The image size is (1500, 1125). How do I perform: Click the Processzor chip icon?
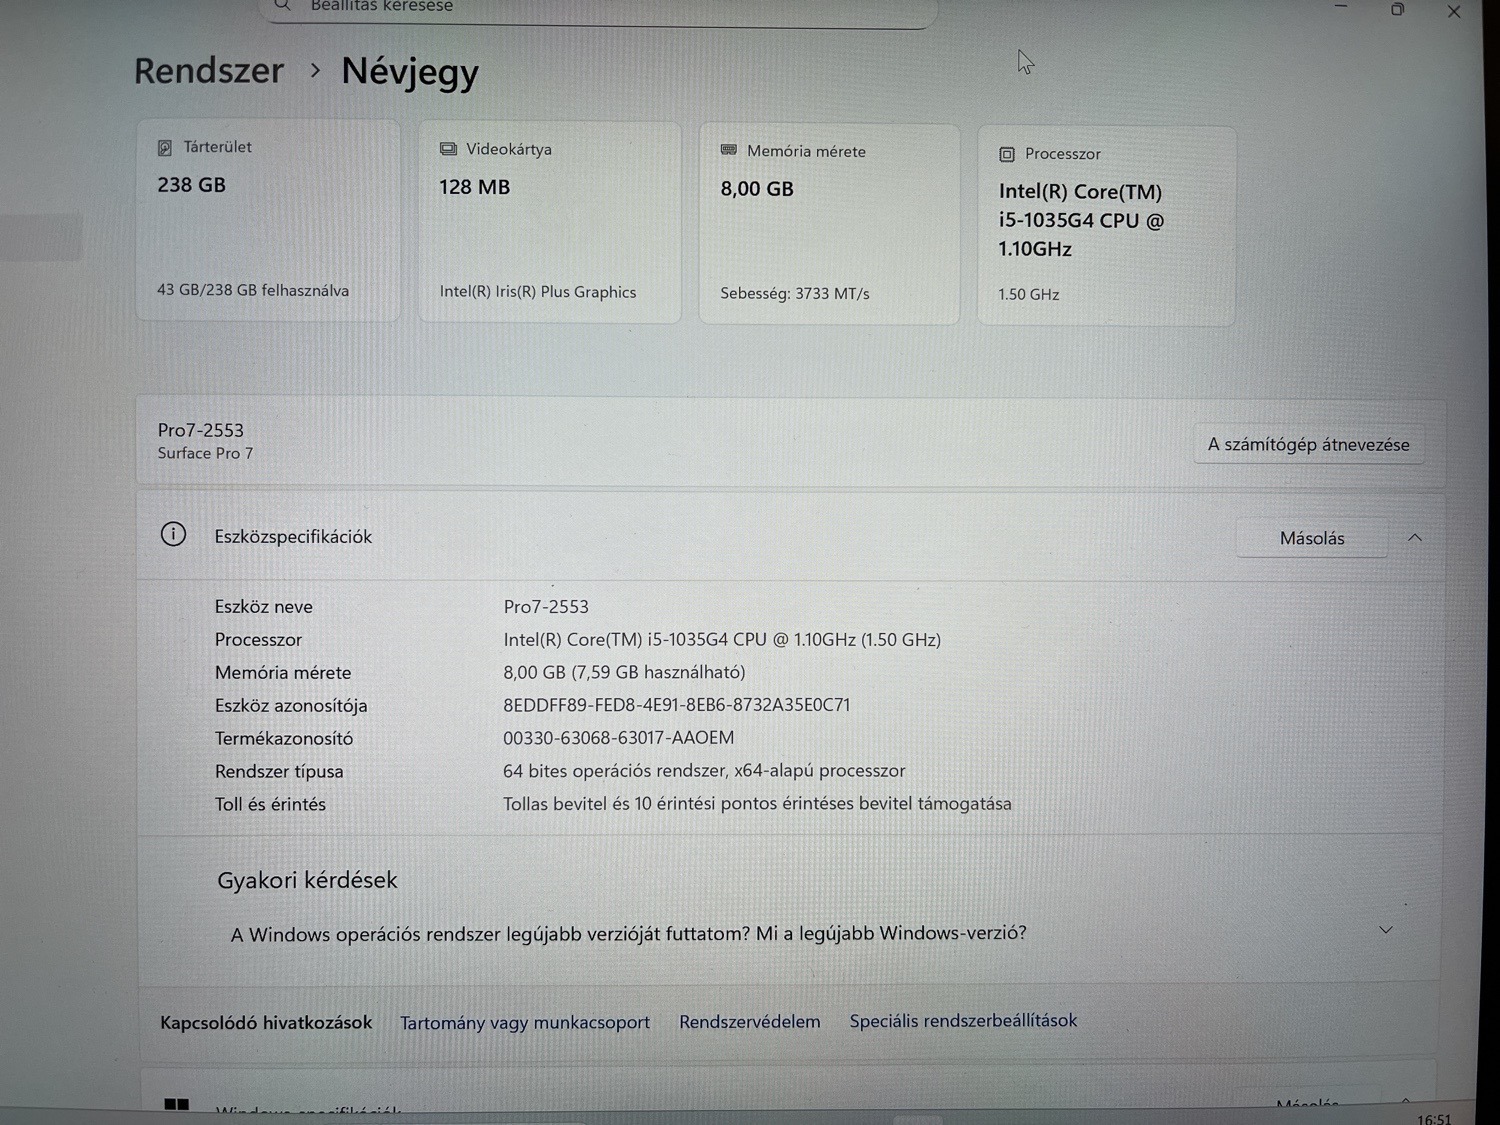[1007, 154]
